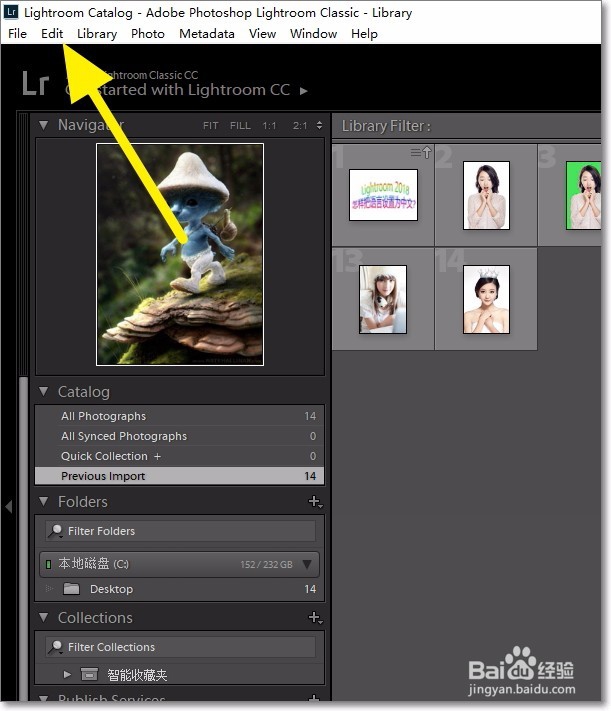Set Navigator zoom to FILL
The image size is (611, 711).
pos(240,126)
